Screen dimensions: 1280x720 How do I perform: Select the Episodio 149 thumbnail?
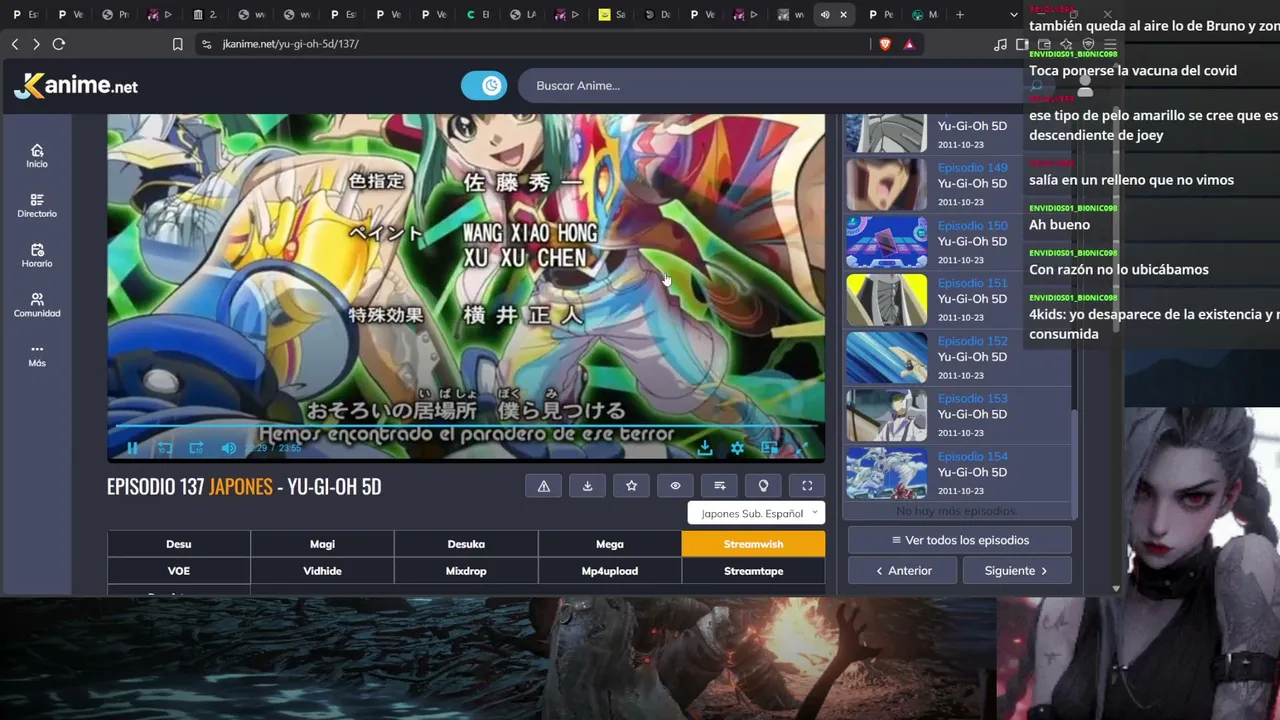click(x=887, y=184)
